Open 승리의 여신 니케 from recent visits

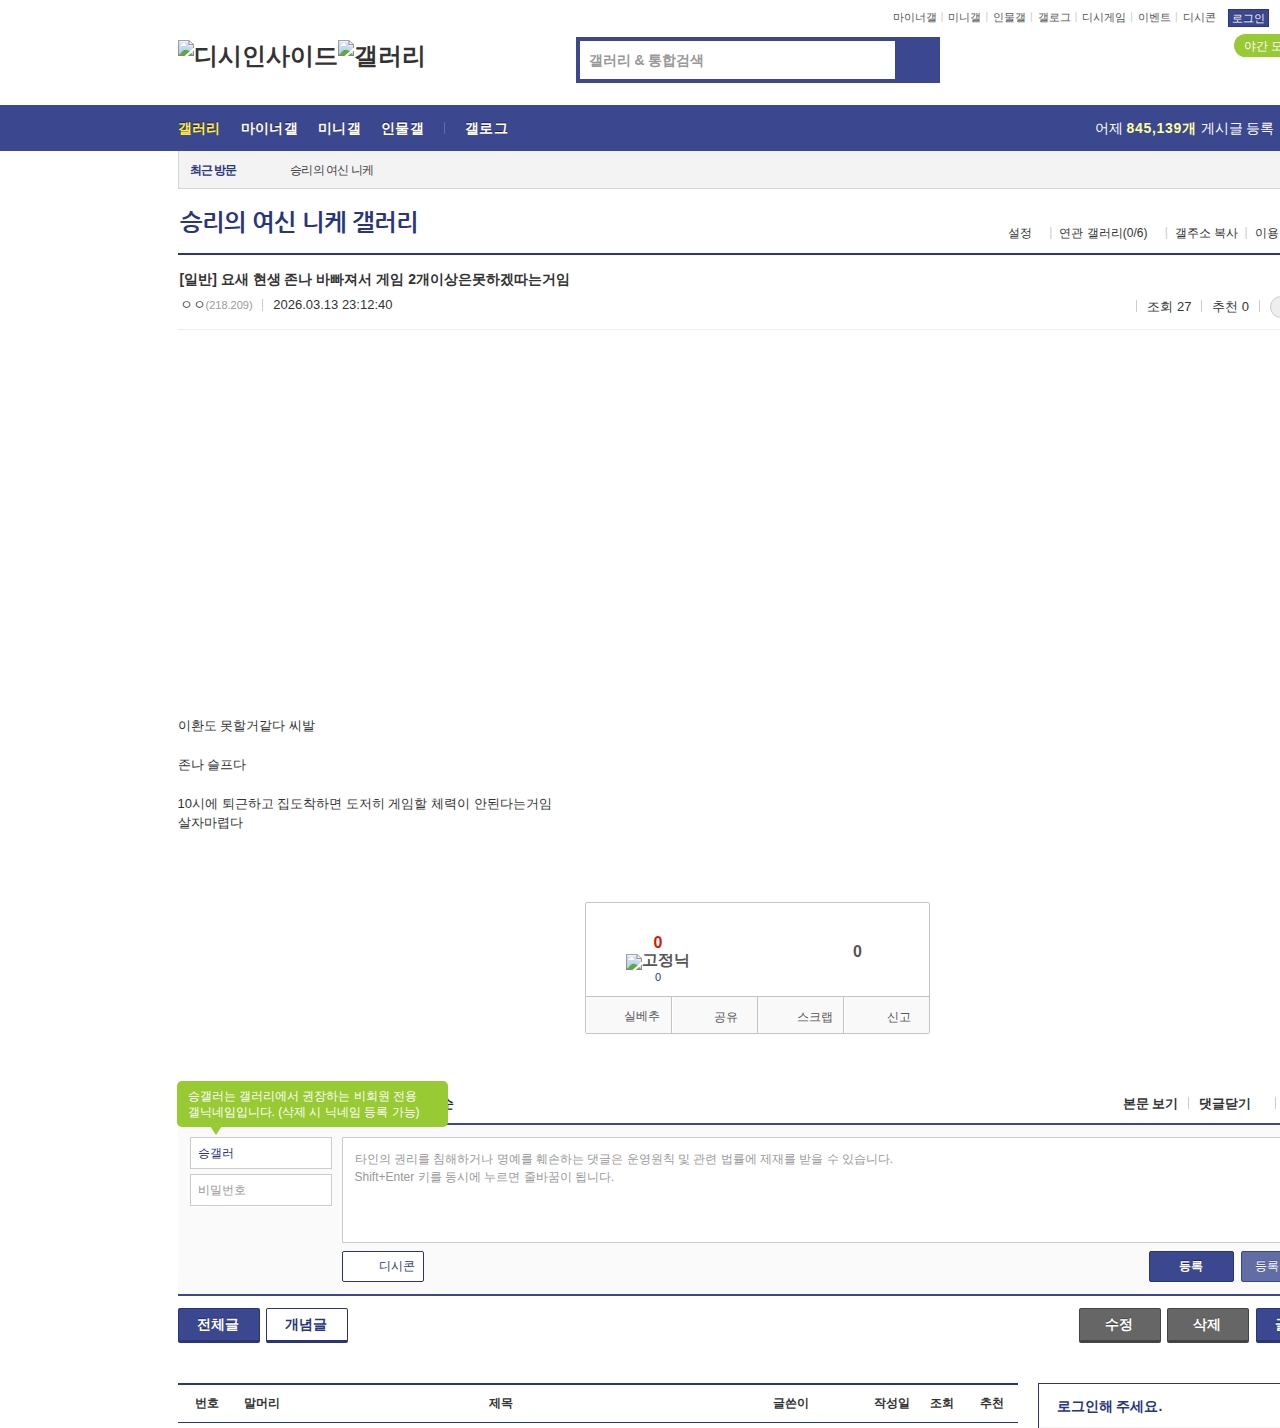click(332, 170)
